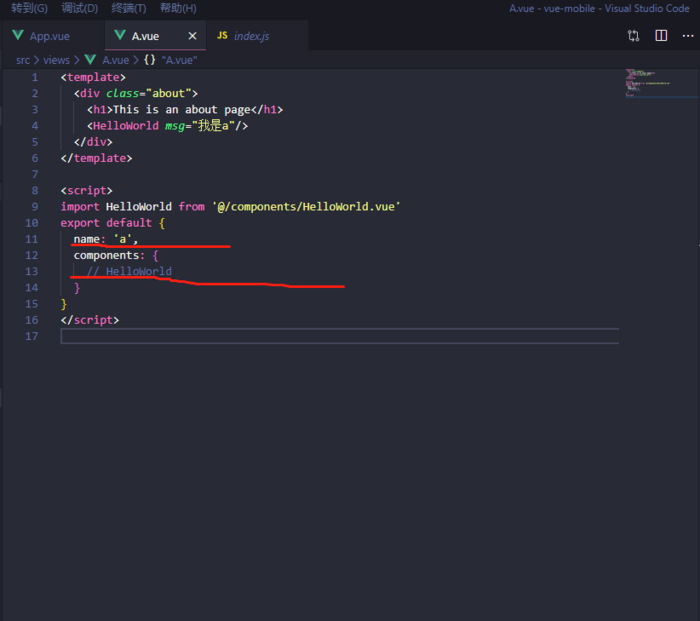Click the name: 'a' property line

pos(106,239)
